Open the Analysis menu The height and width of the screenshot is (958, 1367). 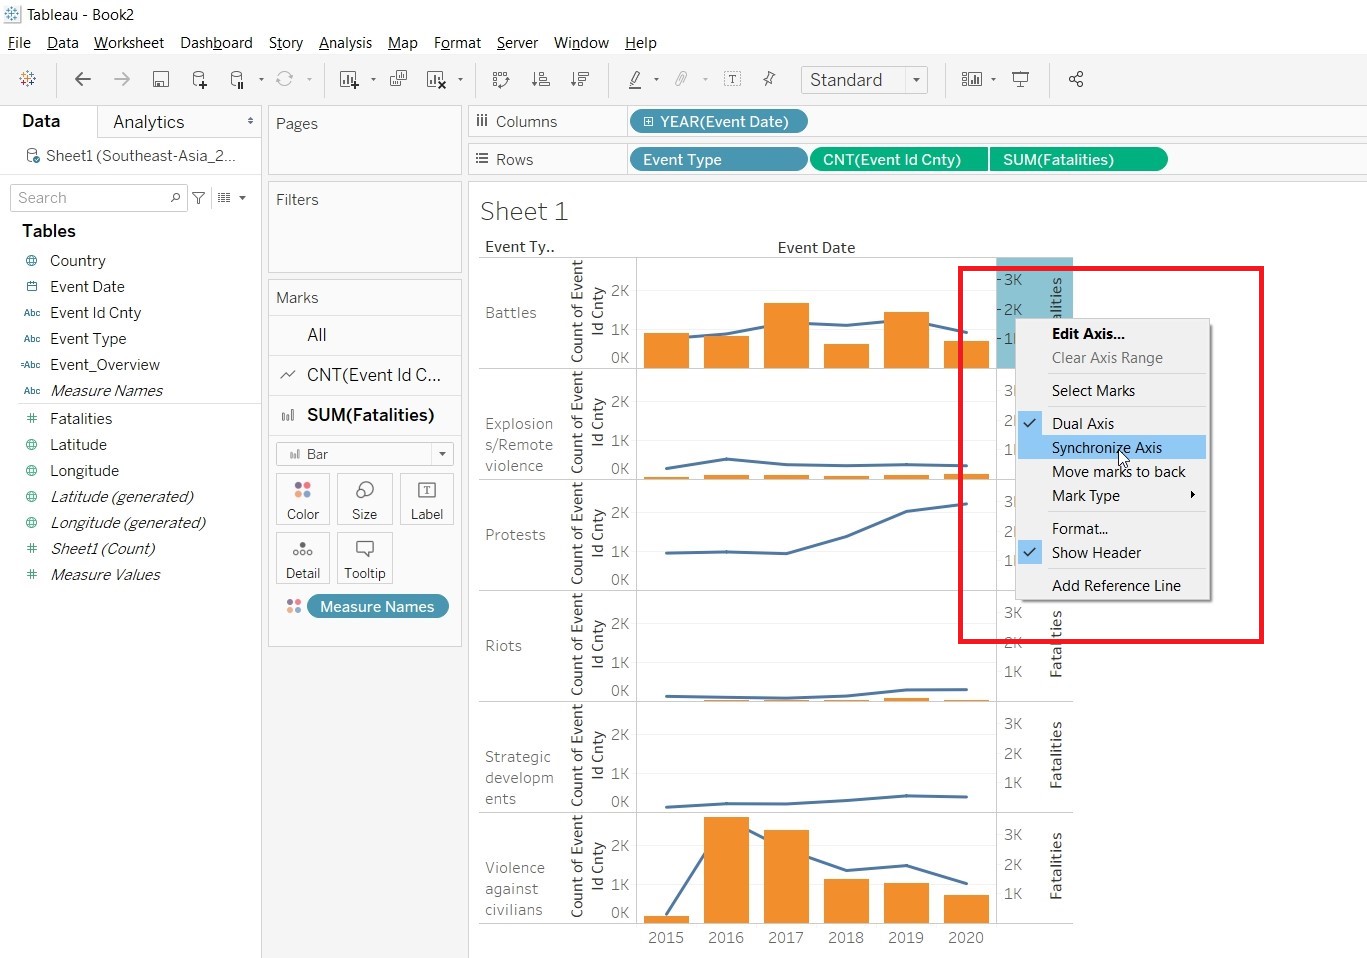(345, 43)
